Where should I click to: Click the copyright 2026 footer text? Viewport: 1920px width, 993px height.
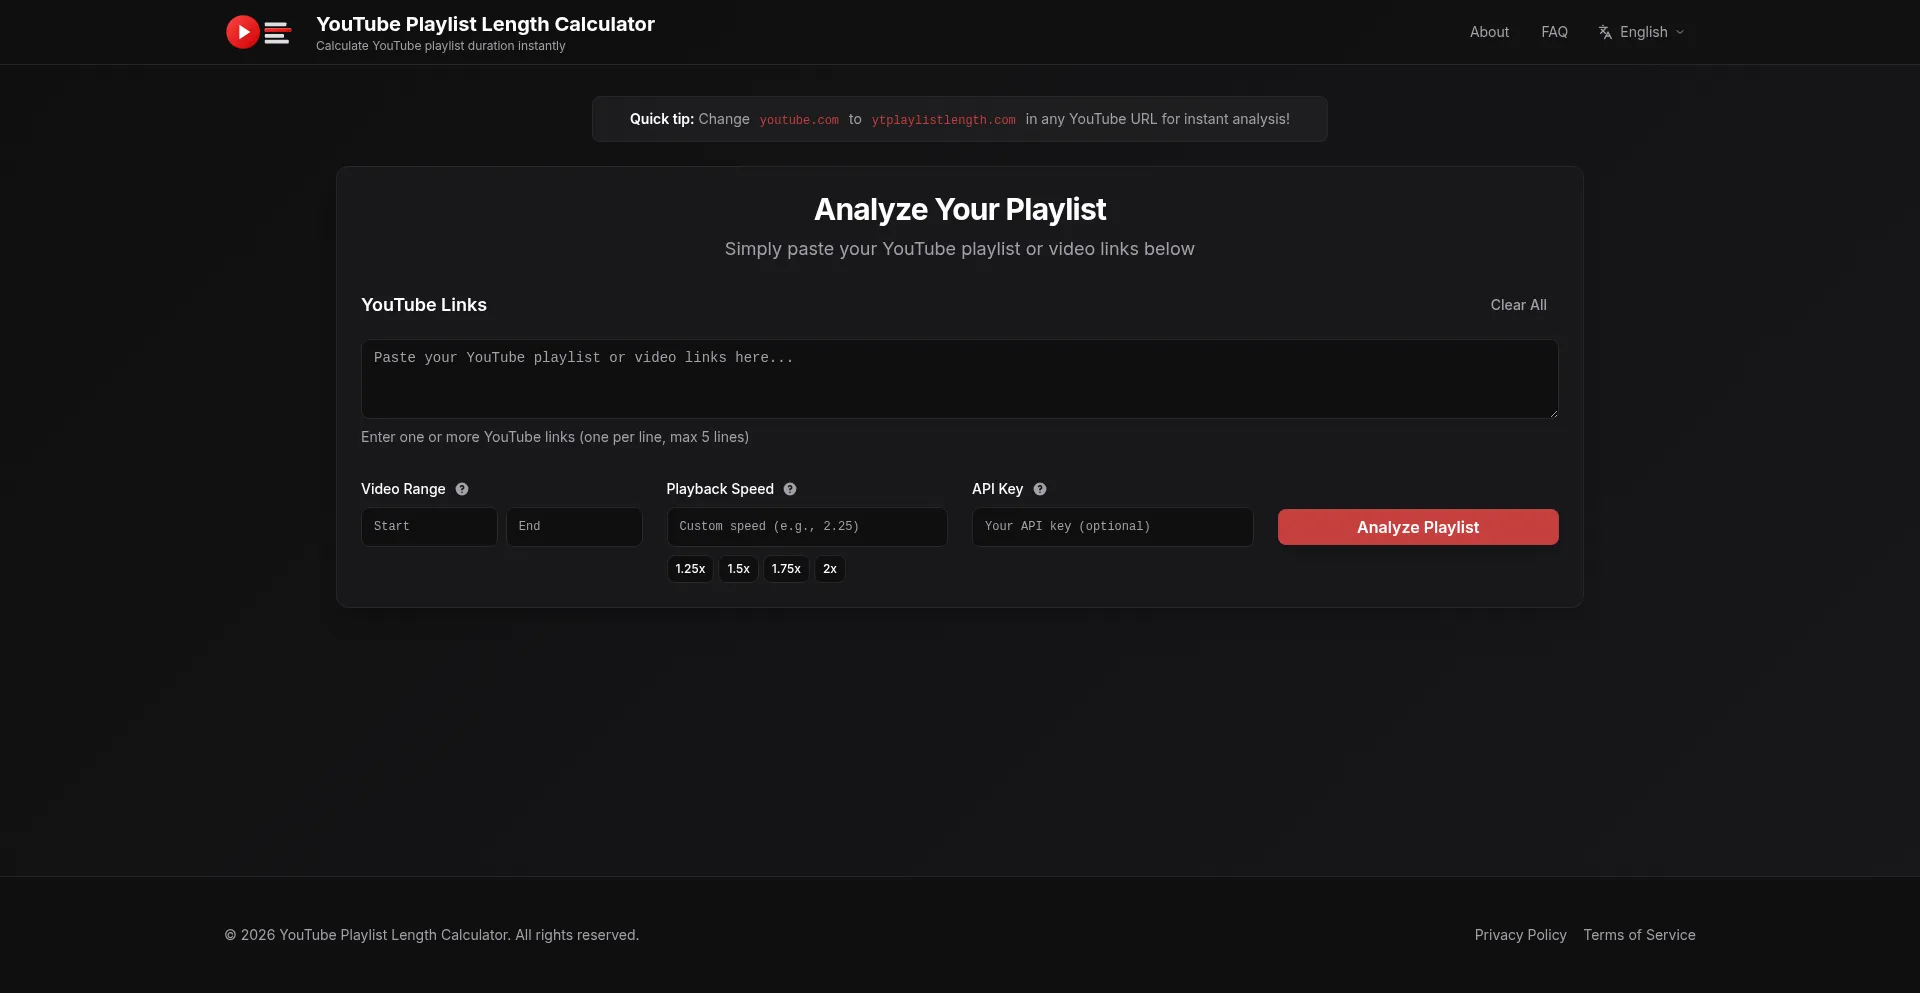pyautogui.click(x=431, y=935)
